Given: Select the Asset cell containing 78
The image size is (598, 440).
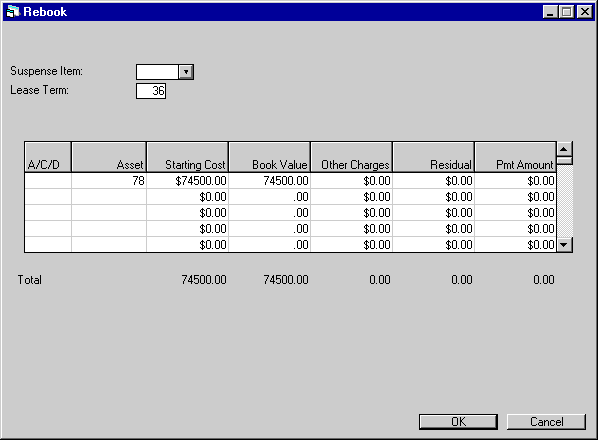Looking at the screenshot, I should pos(109,181).
